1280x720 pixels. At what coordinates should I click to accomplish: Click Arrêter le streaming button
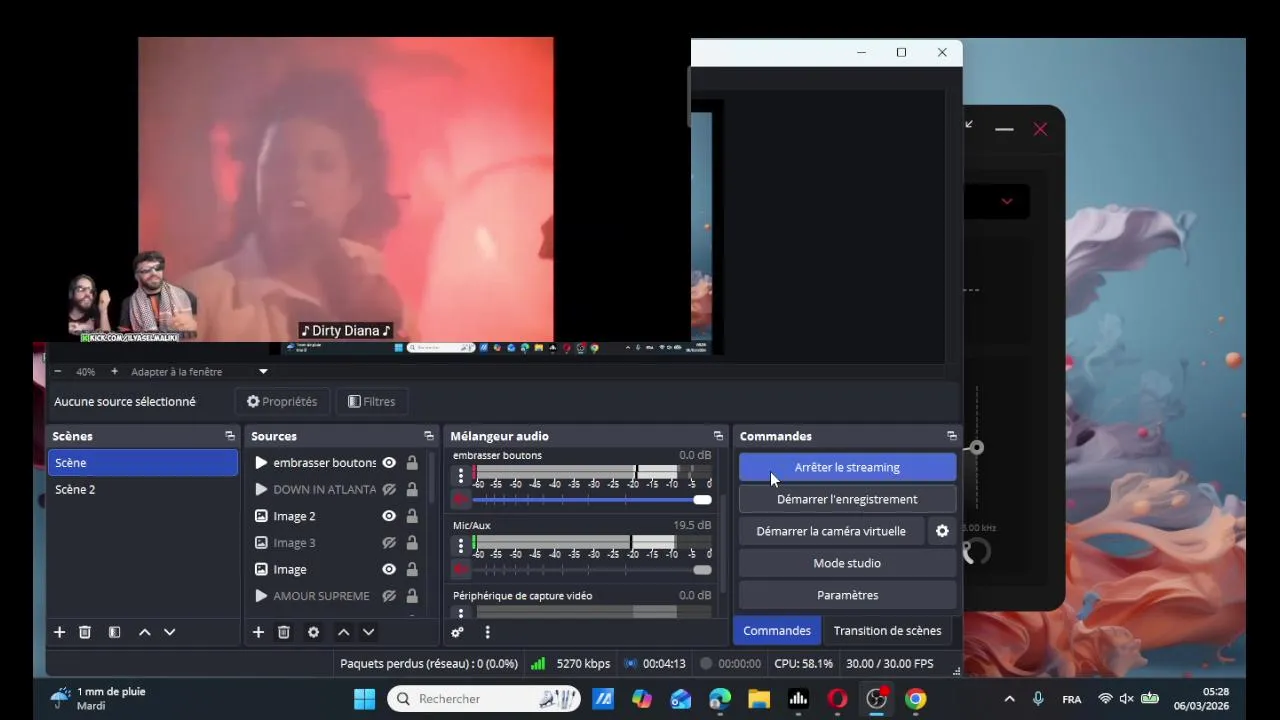[x=847, y=467]
